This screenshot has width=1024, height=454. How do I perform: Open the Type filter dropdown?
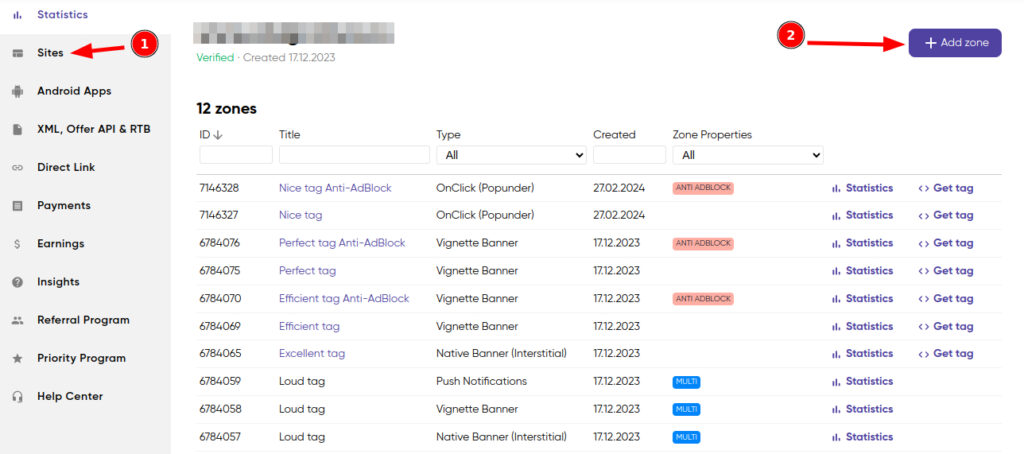[x=511, y=155]
